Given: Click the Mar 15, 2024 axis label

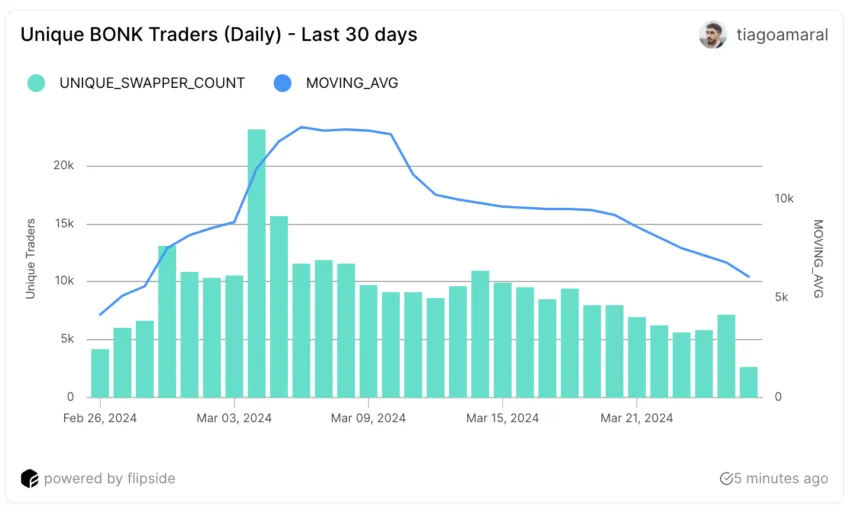Looking at the screenshot, I should (x=503, y=418).
